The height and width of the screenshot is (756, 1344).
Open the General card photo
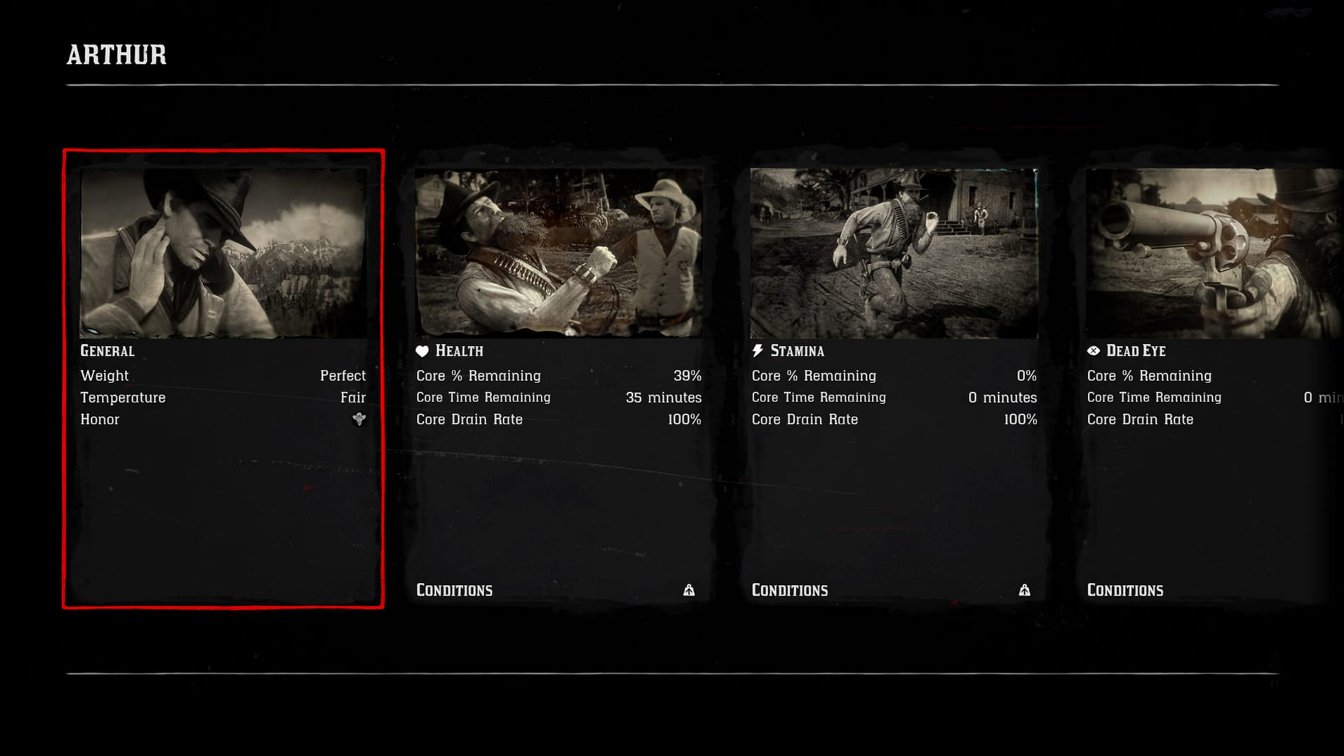223,253
